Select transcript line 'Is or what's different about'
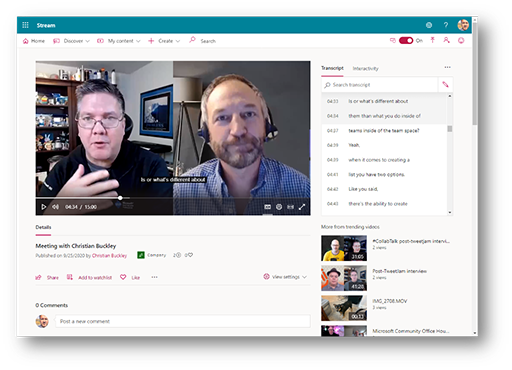The height and width of the screenshot is (370, 512). (384, 101)
